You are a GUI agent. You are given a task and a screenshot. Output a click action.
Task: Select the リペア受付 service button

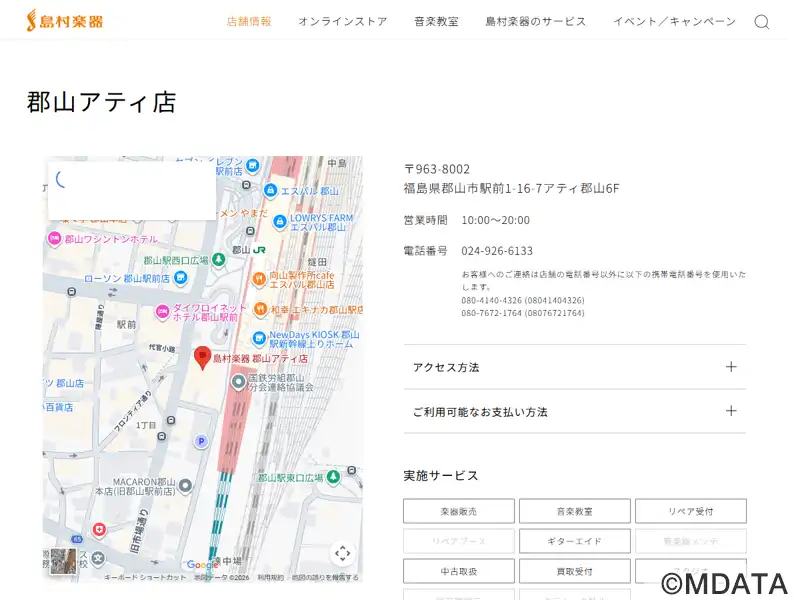pos(690,511)
